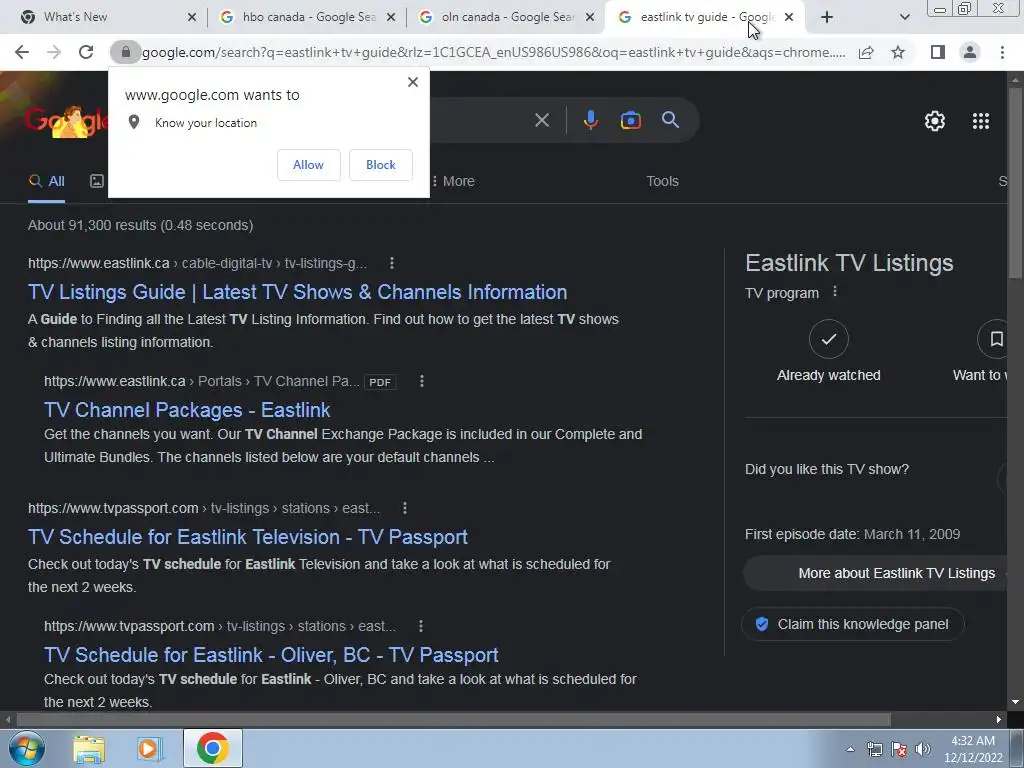Screen dimensions: 1024x768
Task: Click the Chrome taskbar icon
Action: [212, 748]
